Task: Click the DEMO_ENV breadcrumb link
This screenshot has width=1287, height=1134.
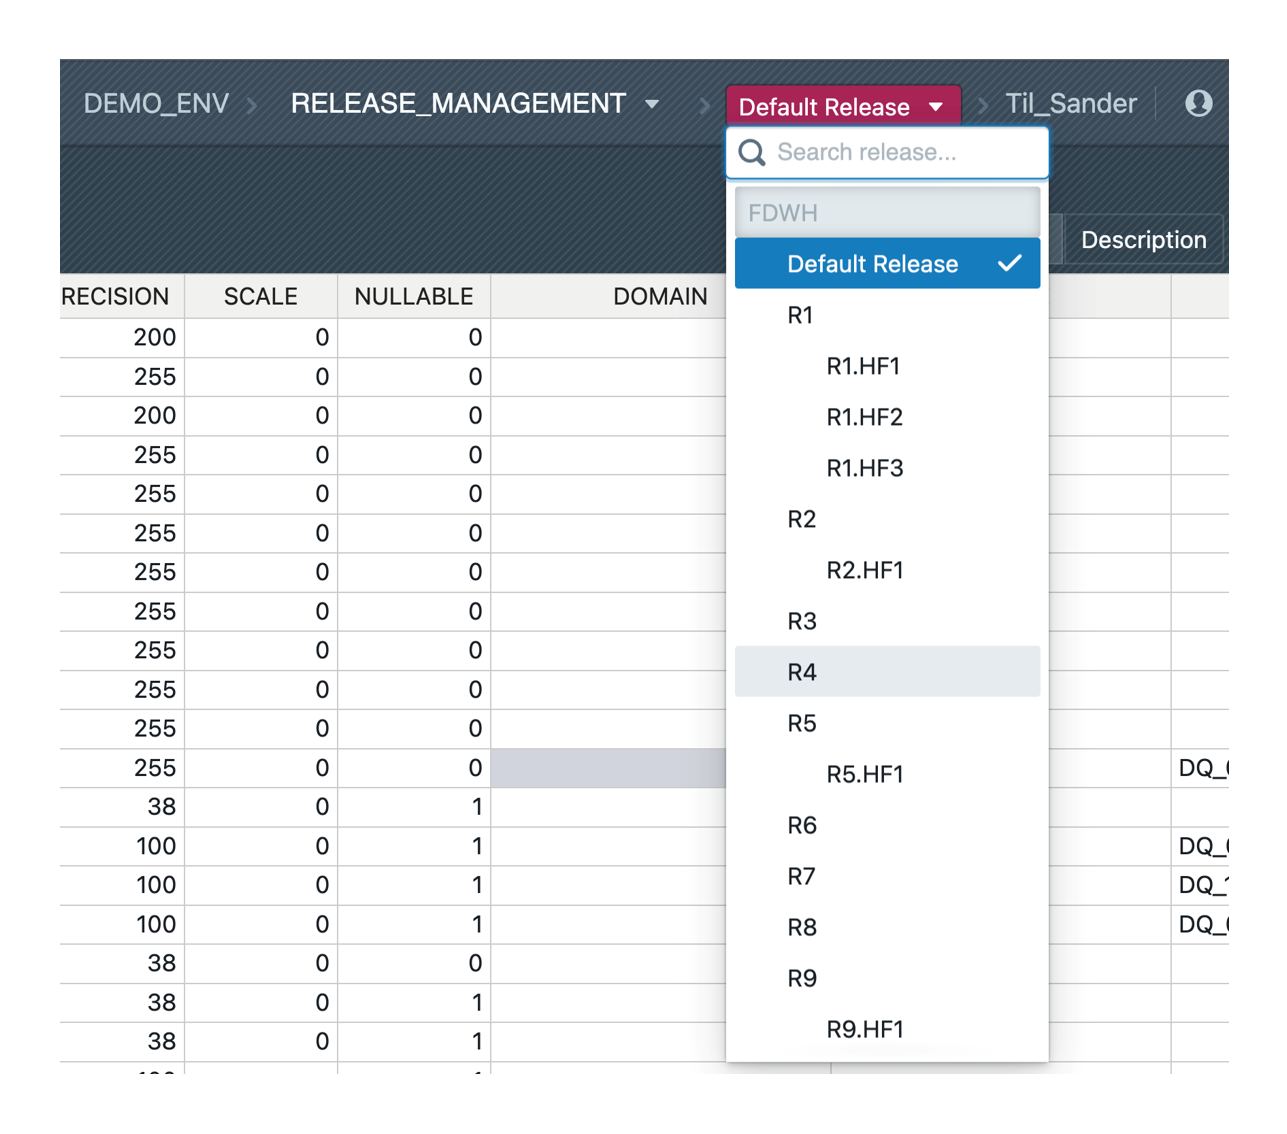Action: coord(156,104)
